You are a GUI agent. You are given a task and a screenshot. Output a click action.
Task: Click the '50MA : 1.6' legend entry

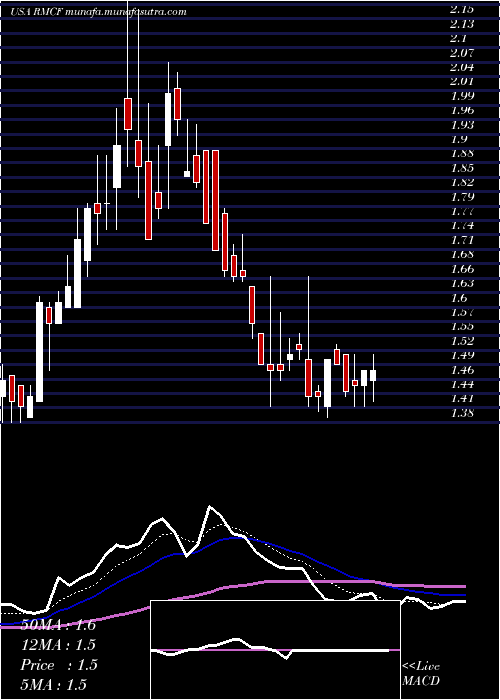[58, 625]
